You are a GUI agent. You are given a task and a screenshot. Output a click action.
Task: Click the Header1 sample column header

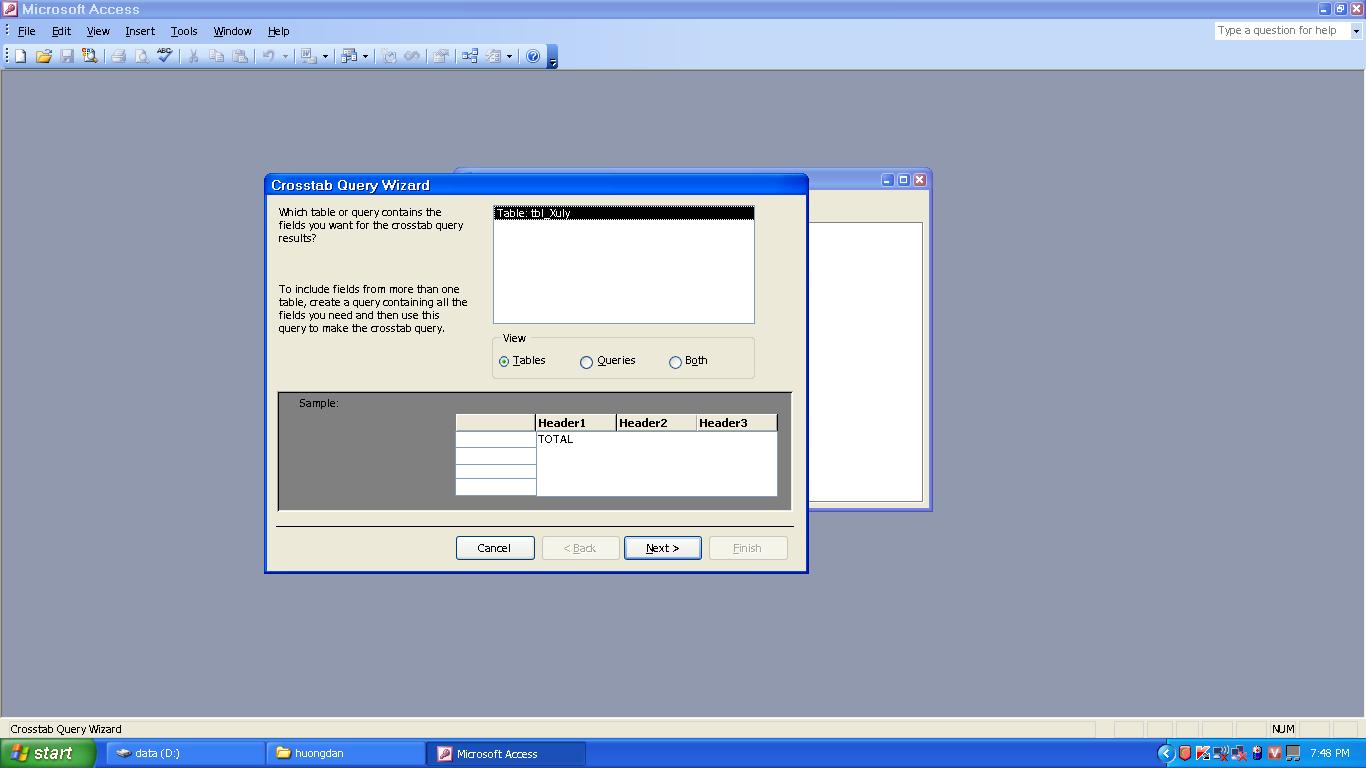coord(576,423)
